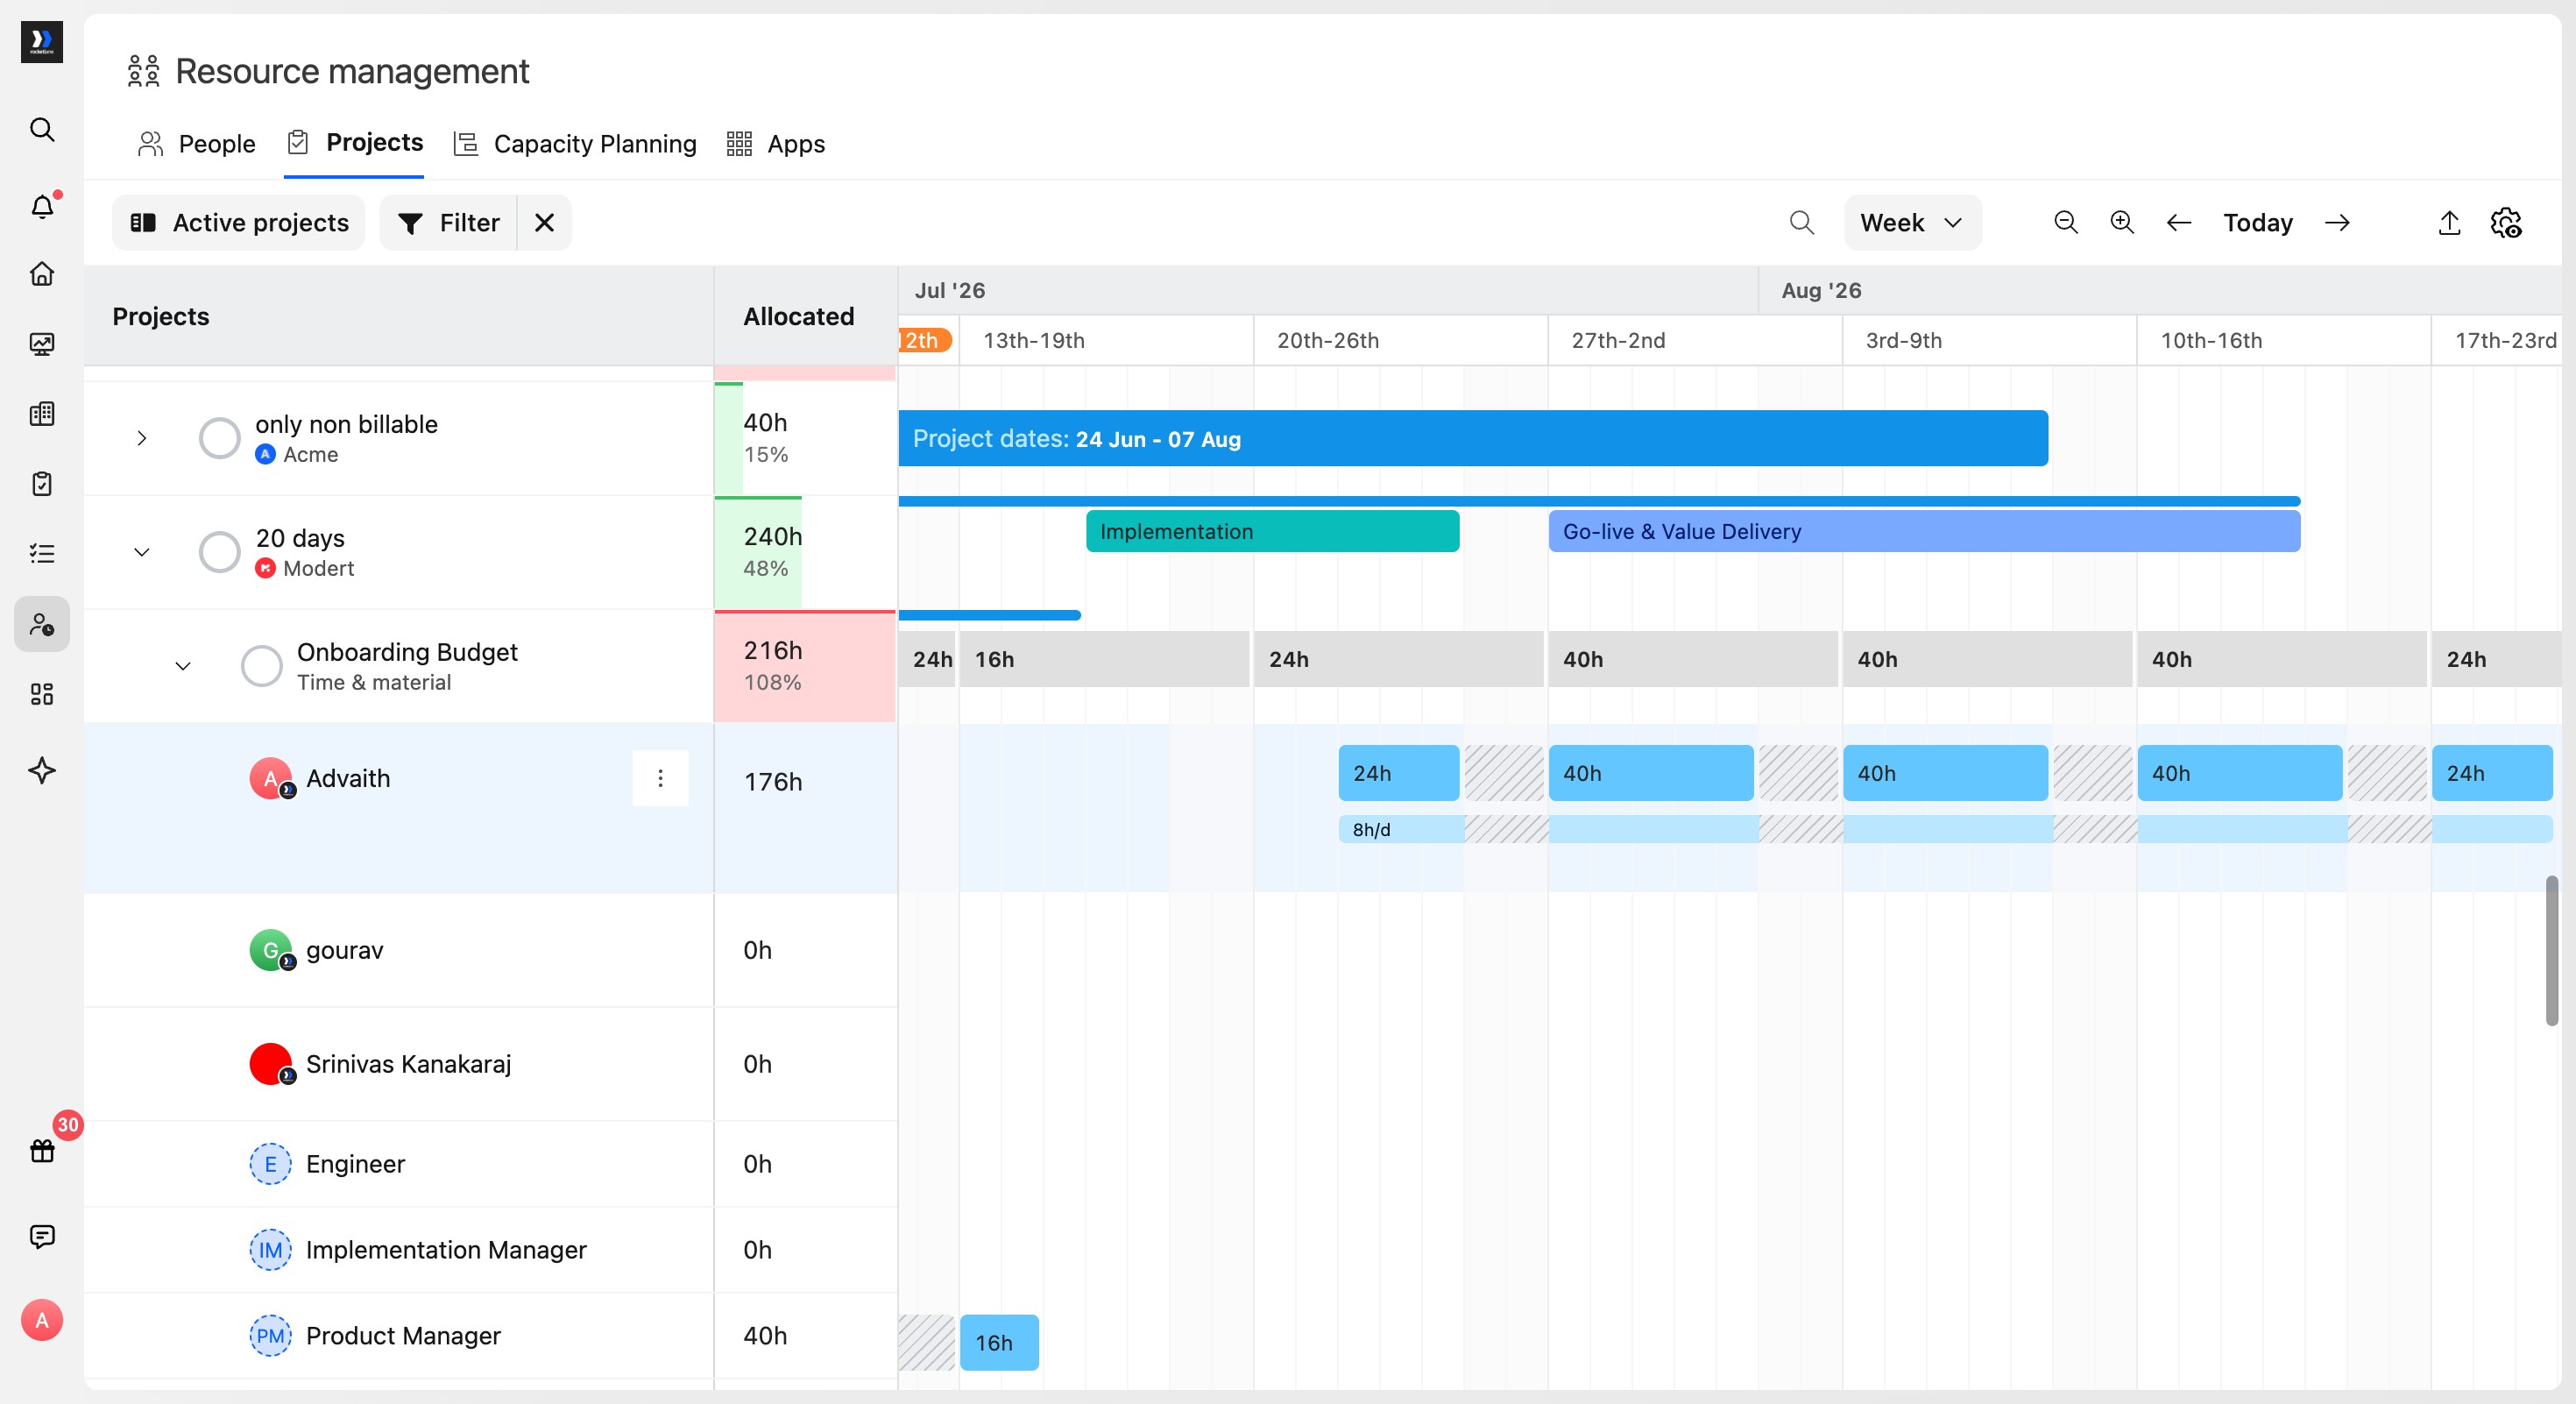Jump to Today on the timeline
Image resolution: width=2576 pixels, height=1404 pixels.
click(x=2257, y=222)
